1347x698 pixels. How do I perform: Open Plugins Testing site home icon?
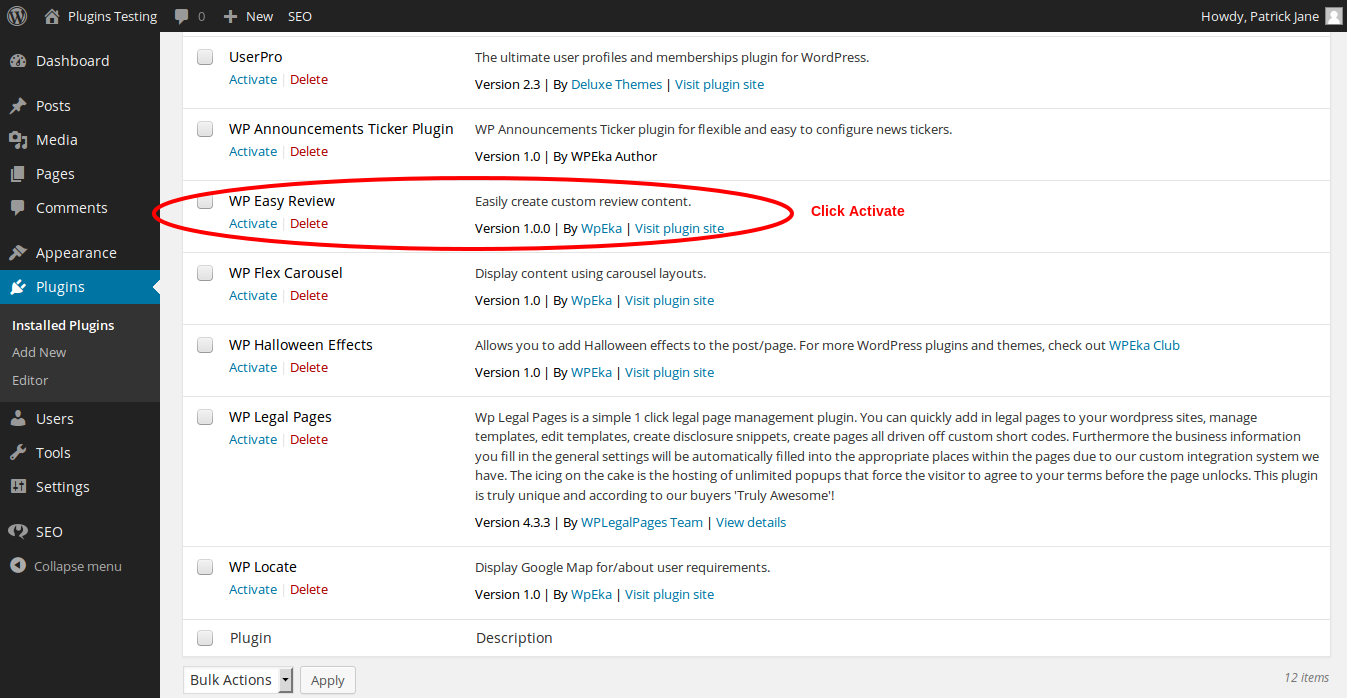[x=51, y=16]
